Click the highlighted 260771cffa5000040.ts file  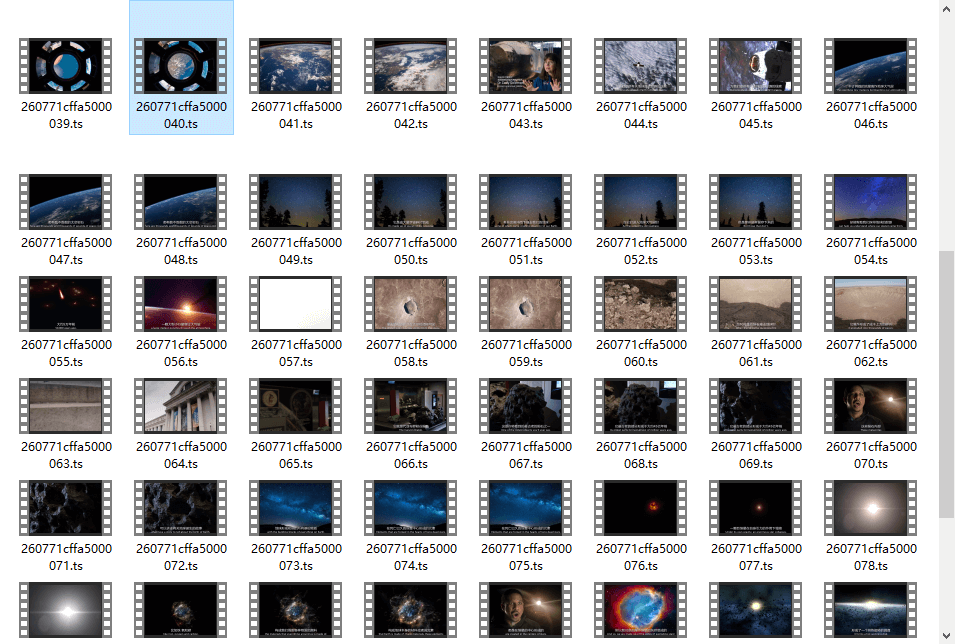click(x=181, y=67)
